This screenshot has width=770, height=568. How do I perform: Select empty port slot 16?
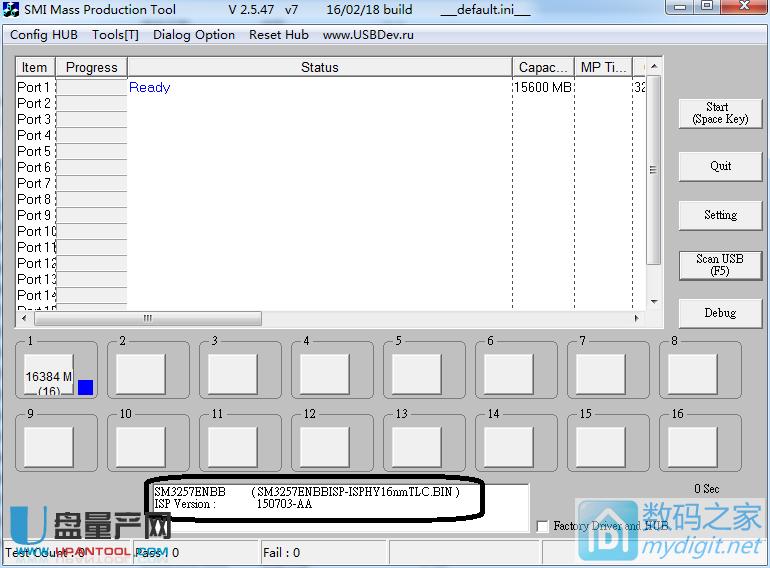point(692,447)
